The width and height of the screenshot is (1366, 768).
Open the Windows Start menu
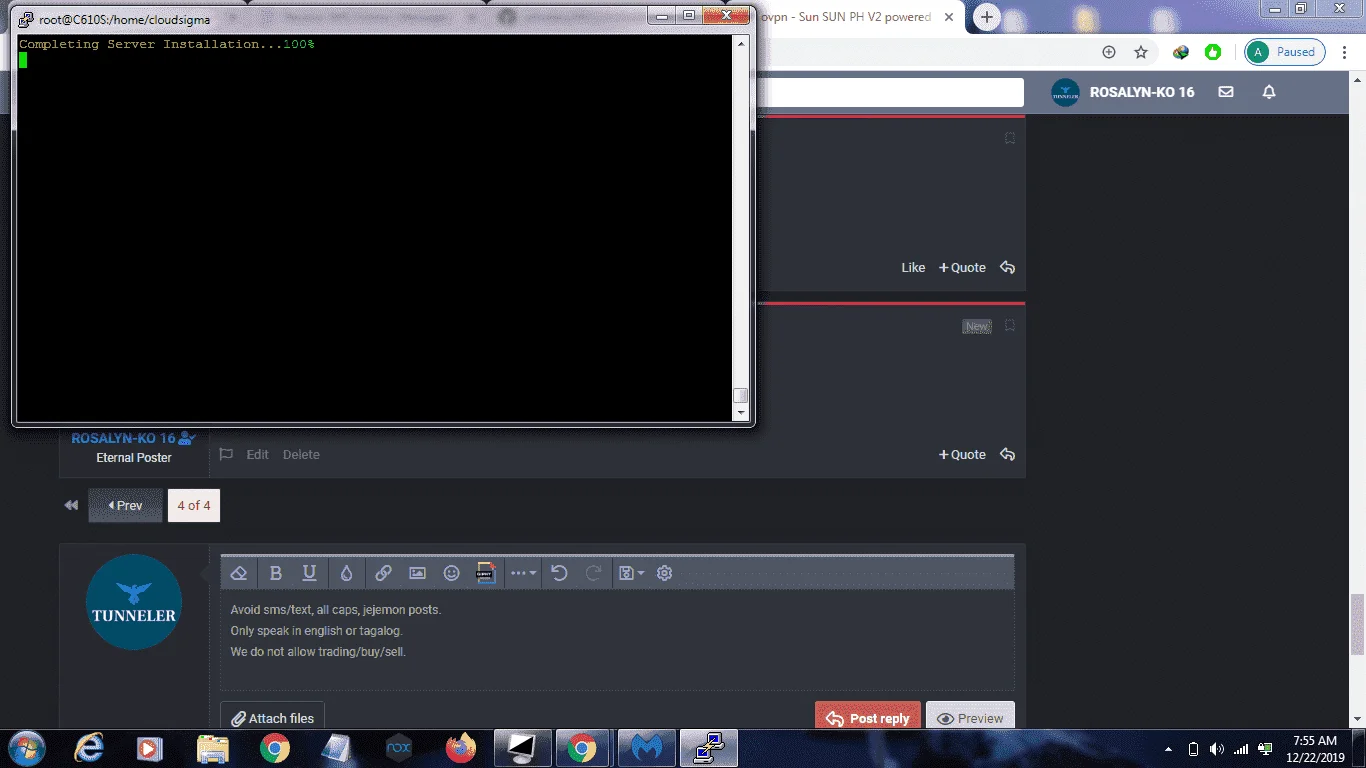[x=26, y=748]
